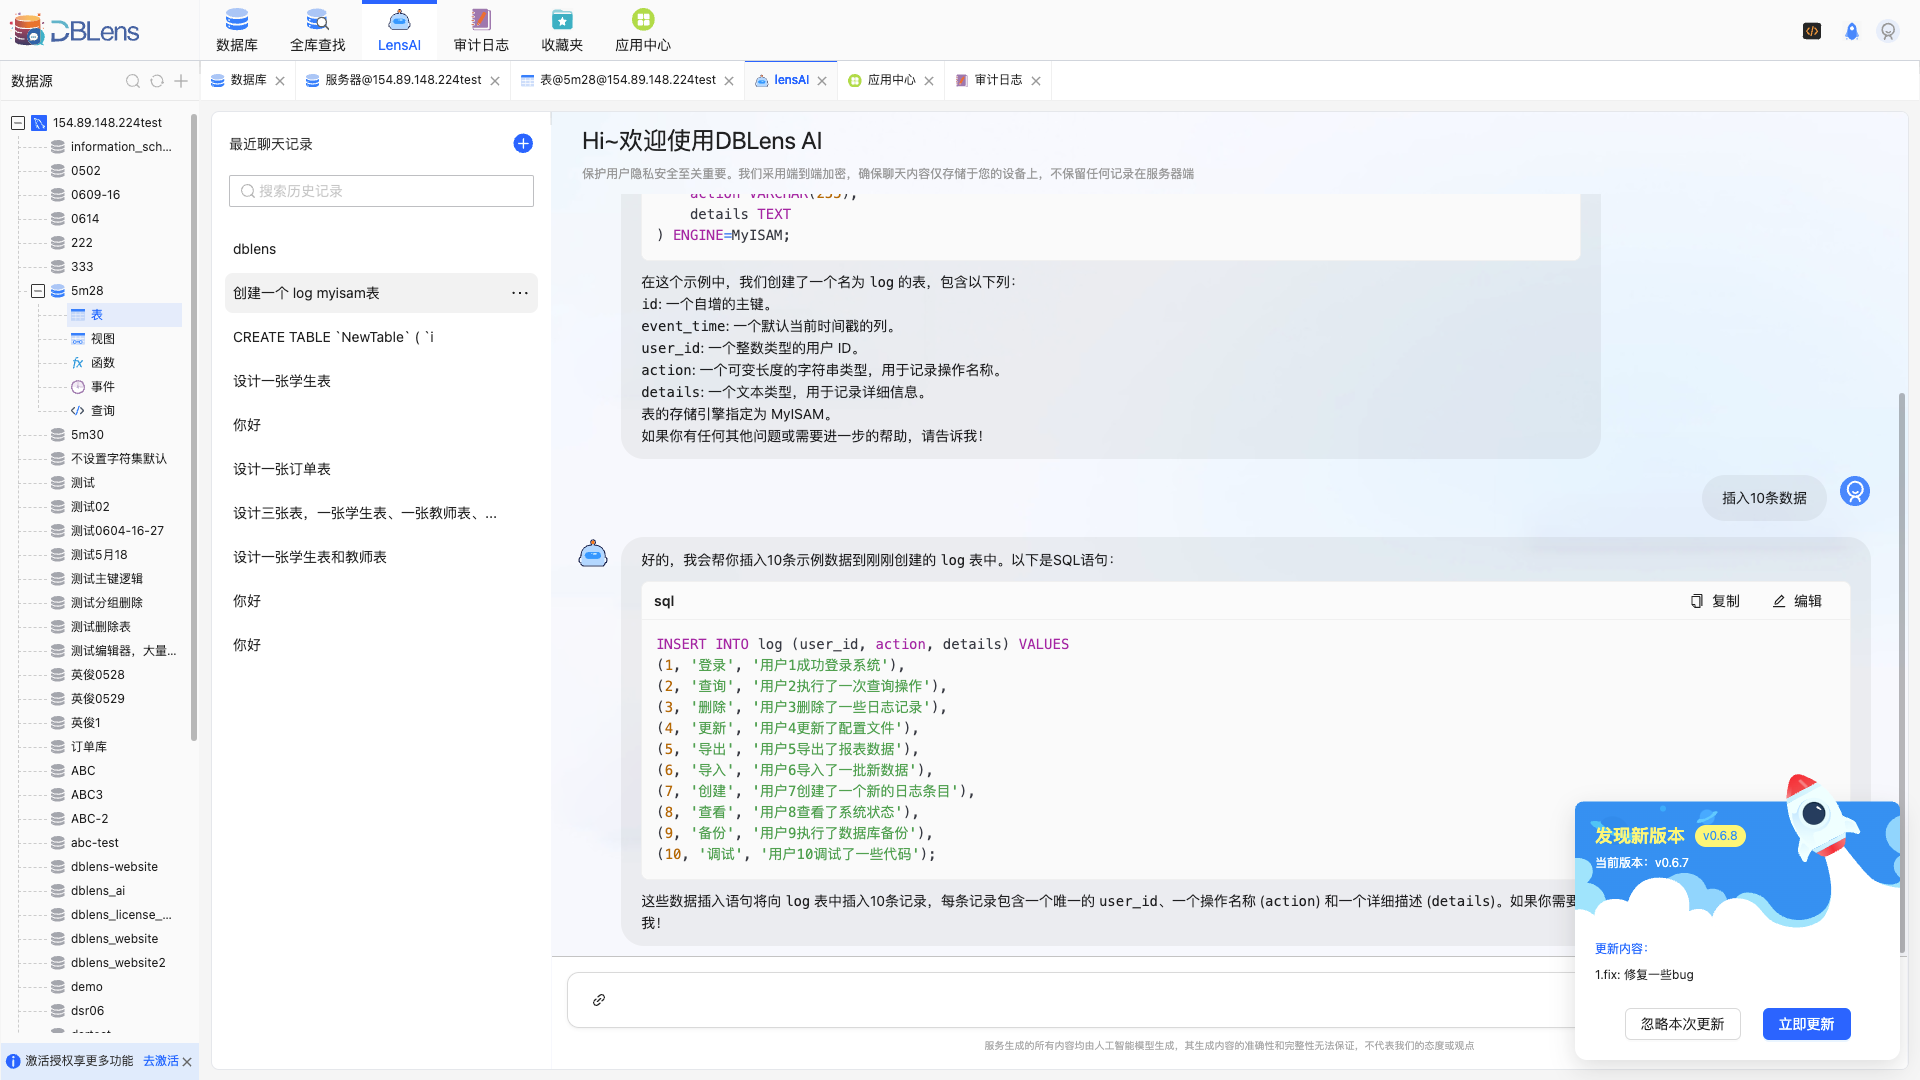Collapse the 5m28 database node
The image size is (1920, 1080).
(38, 290)
